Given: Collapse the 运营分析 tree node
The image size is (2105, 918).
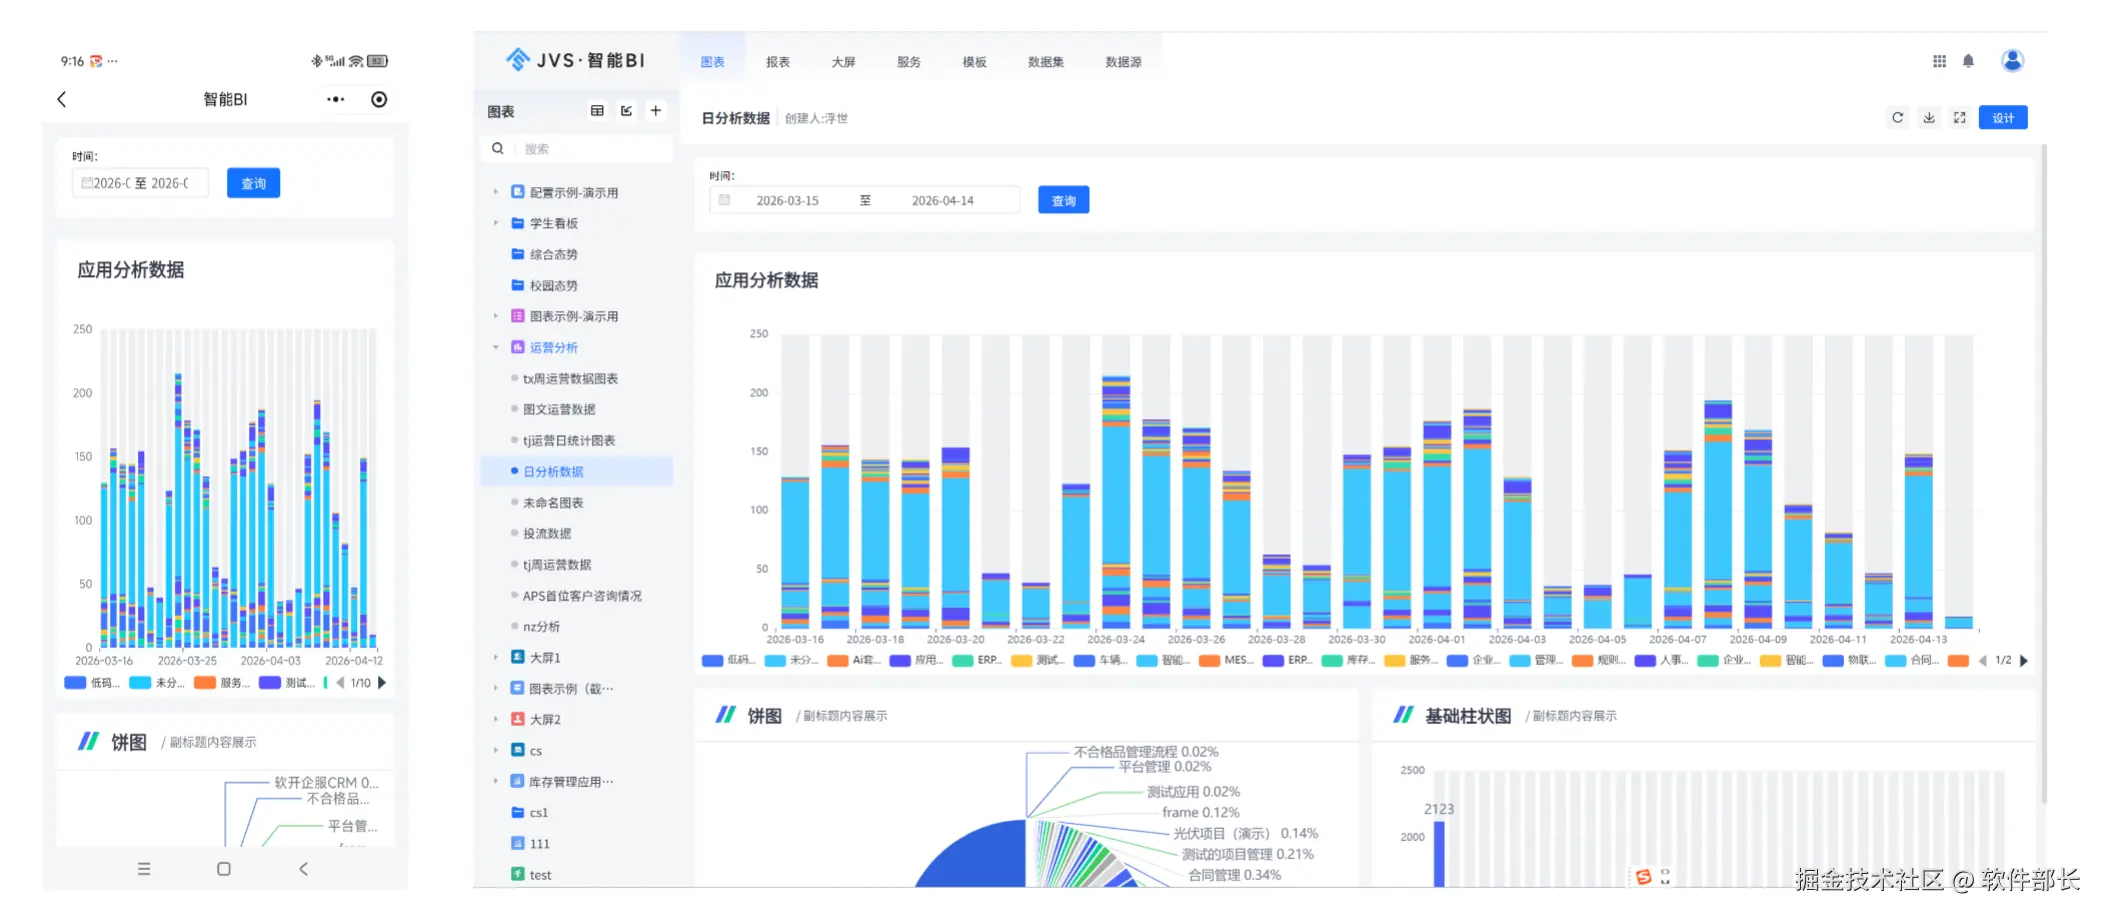Looking at the screenshot, I should coord(495,347).
